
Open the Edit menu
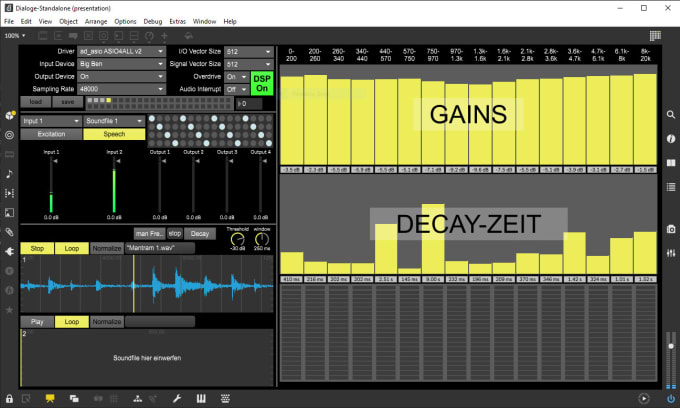[26, 21]
